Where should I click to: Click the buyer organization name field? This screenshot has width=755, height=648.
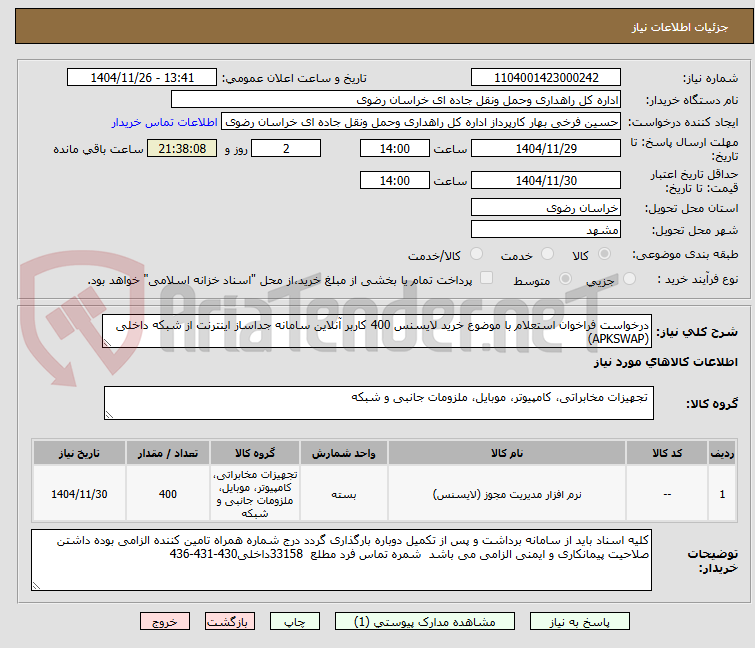396,100
